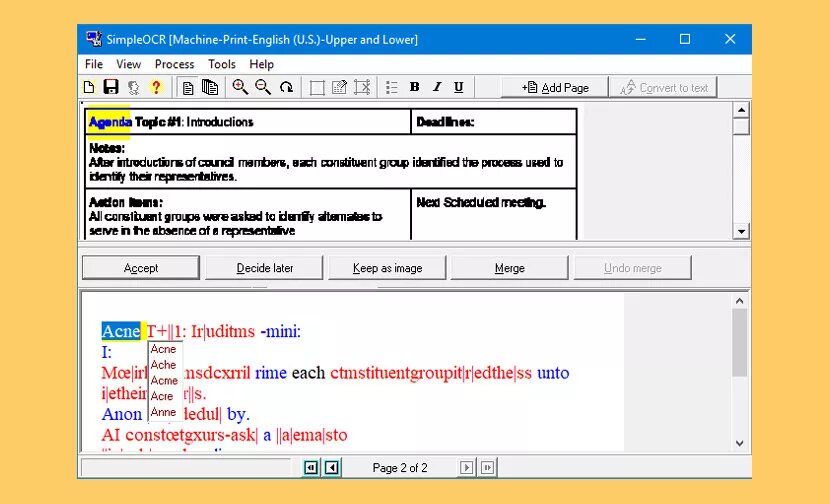Screen dimensions: 830x504
Task: Click the region with pencil icon
Action: (339, 87)
